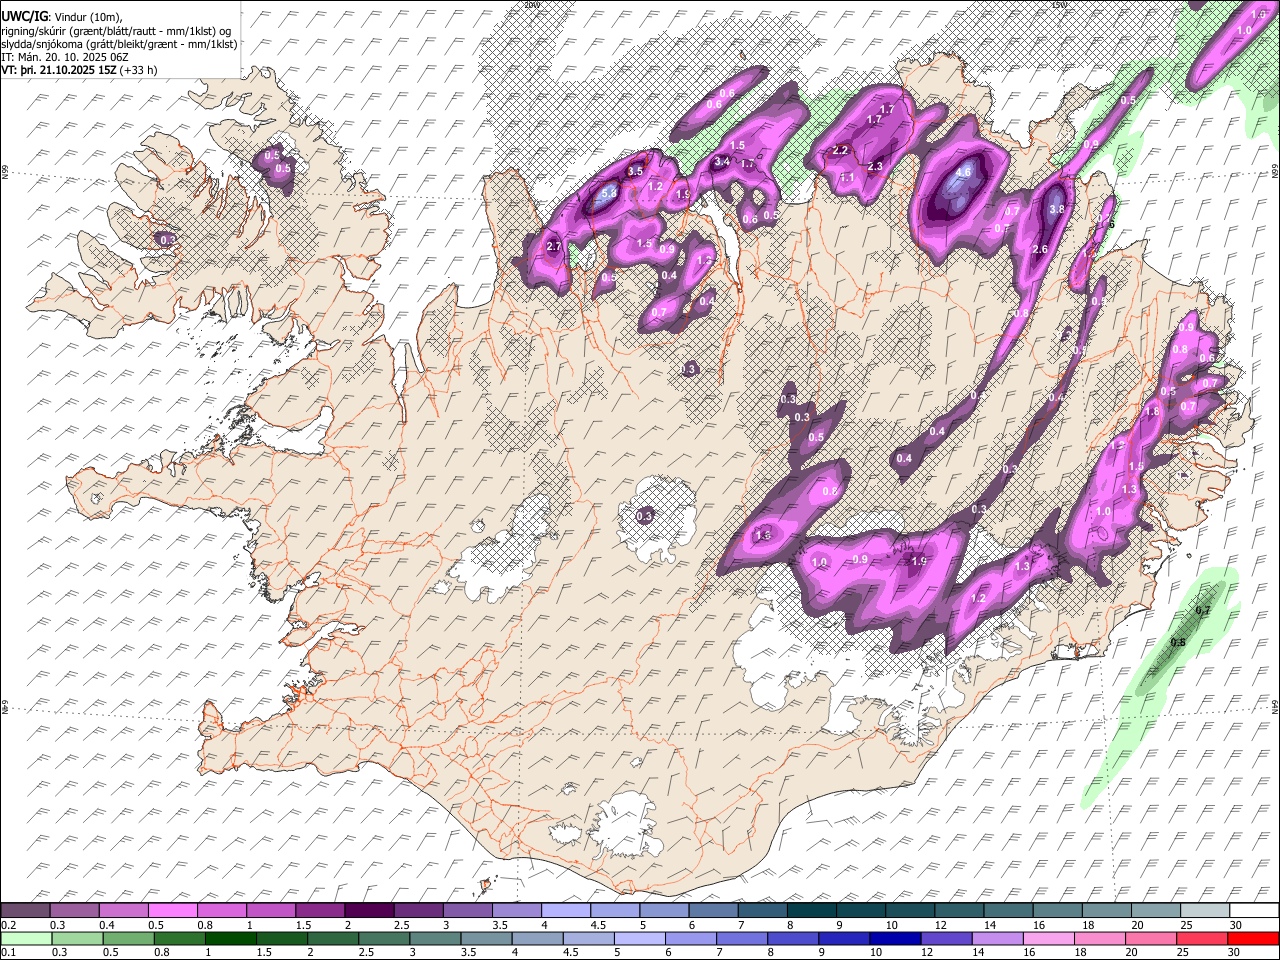
Task: Click the bright red swatch starting at 30, lower scale
Action: [x=1254, y=939]
